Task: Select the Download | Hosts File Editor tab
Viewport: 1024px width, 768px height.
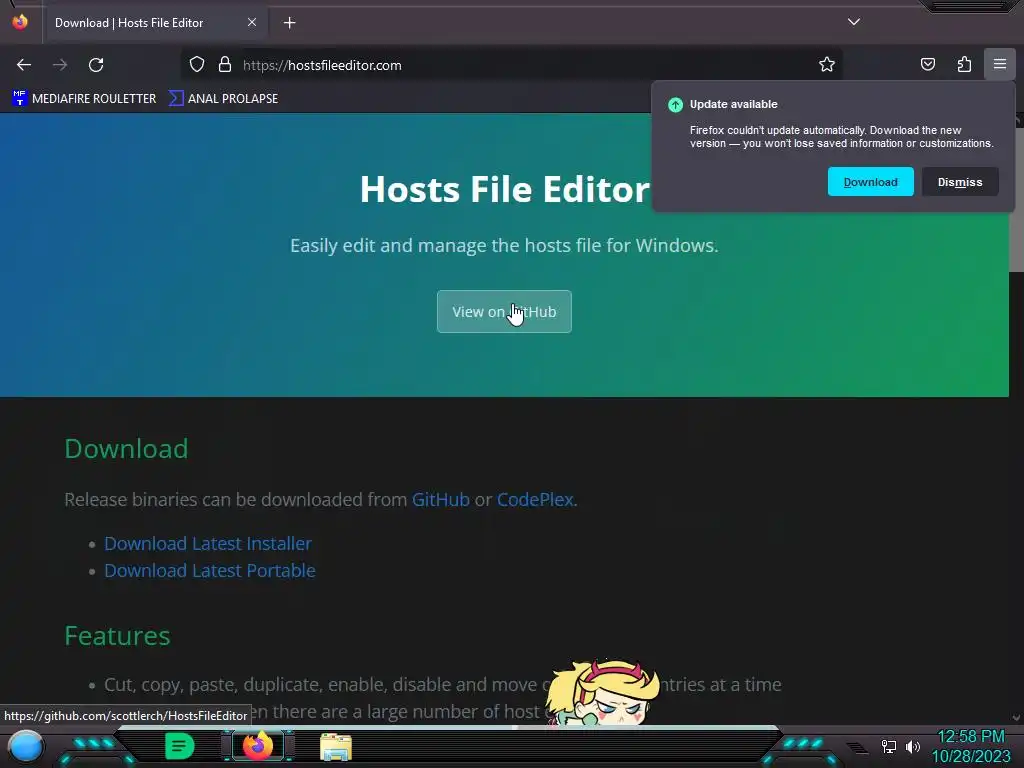Action: tap(154, 23)
